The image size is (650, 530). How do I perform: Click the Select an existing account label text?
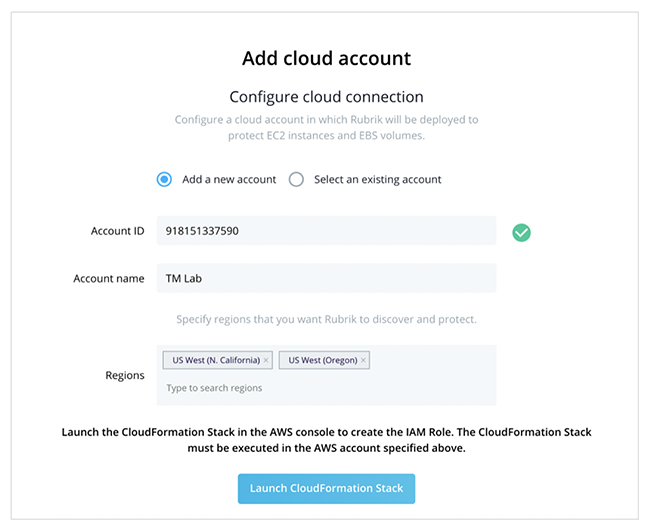pyautogui.click(x=378, y=179)
